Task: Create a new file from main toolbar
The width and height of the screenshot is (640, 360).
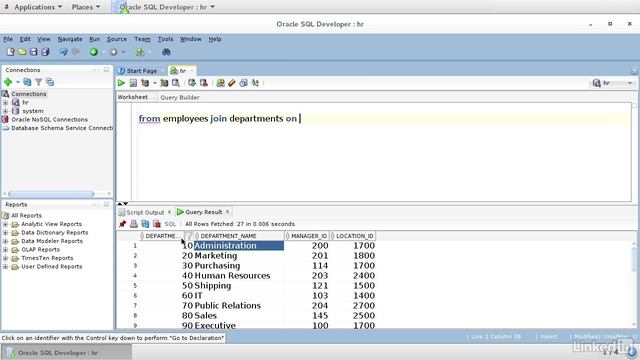Action: click(11, 52)
